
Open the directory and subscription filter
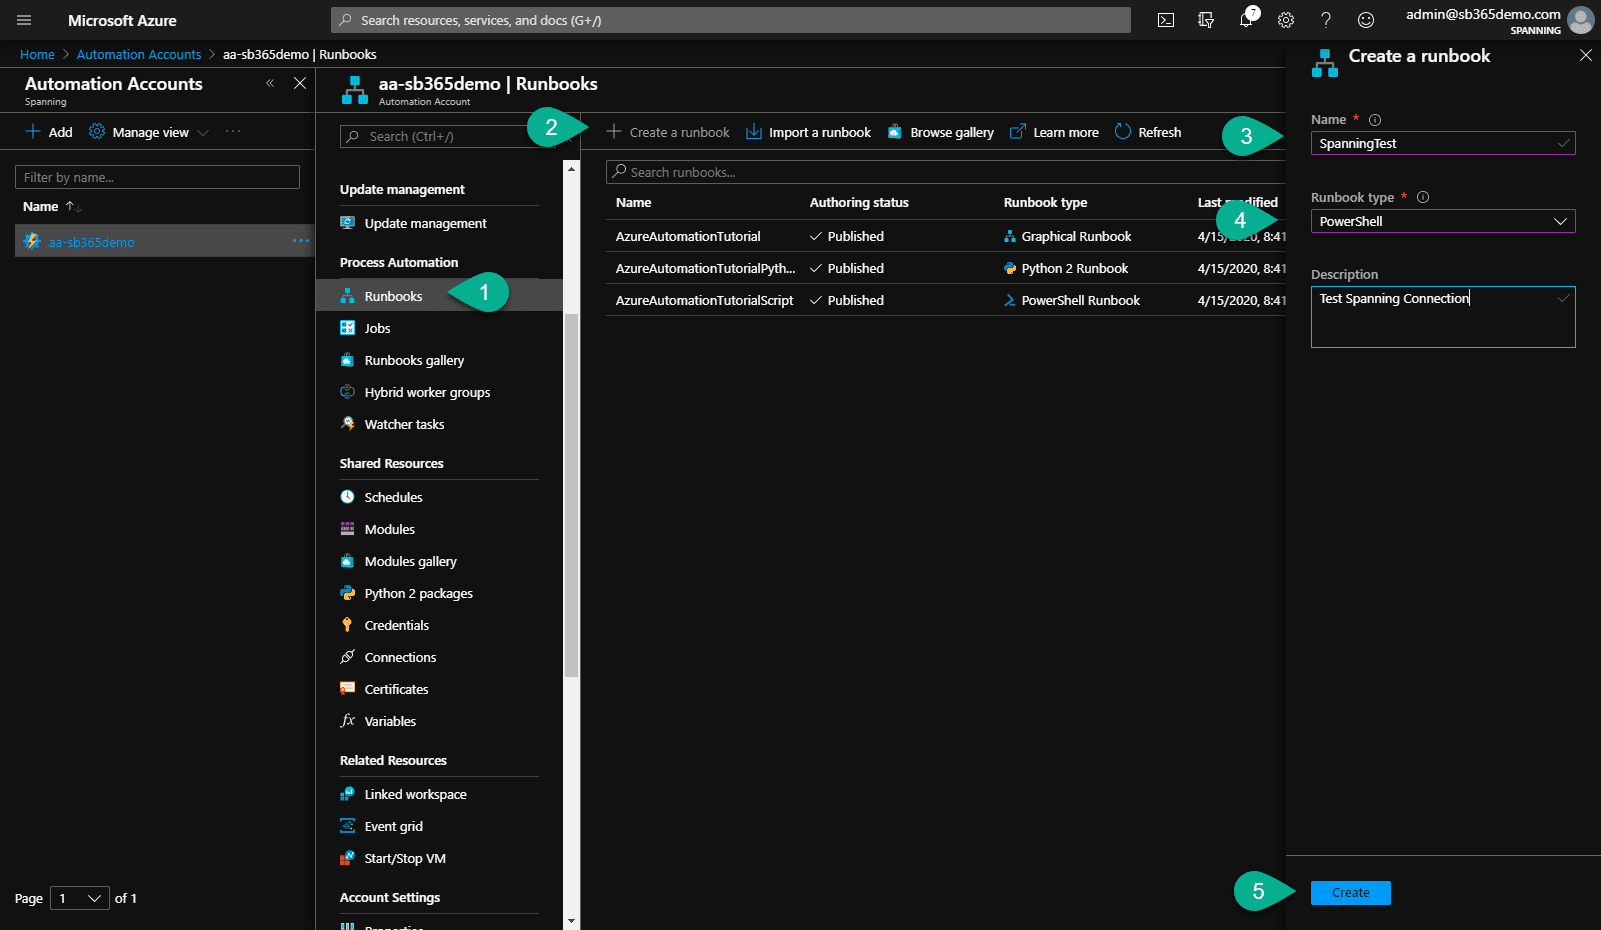tap(1206, 20)
